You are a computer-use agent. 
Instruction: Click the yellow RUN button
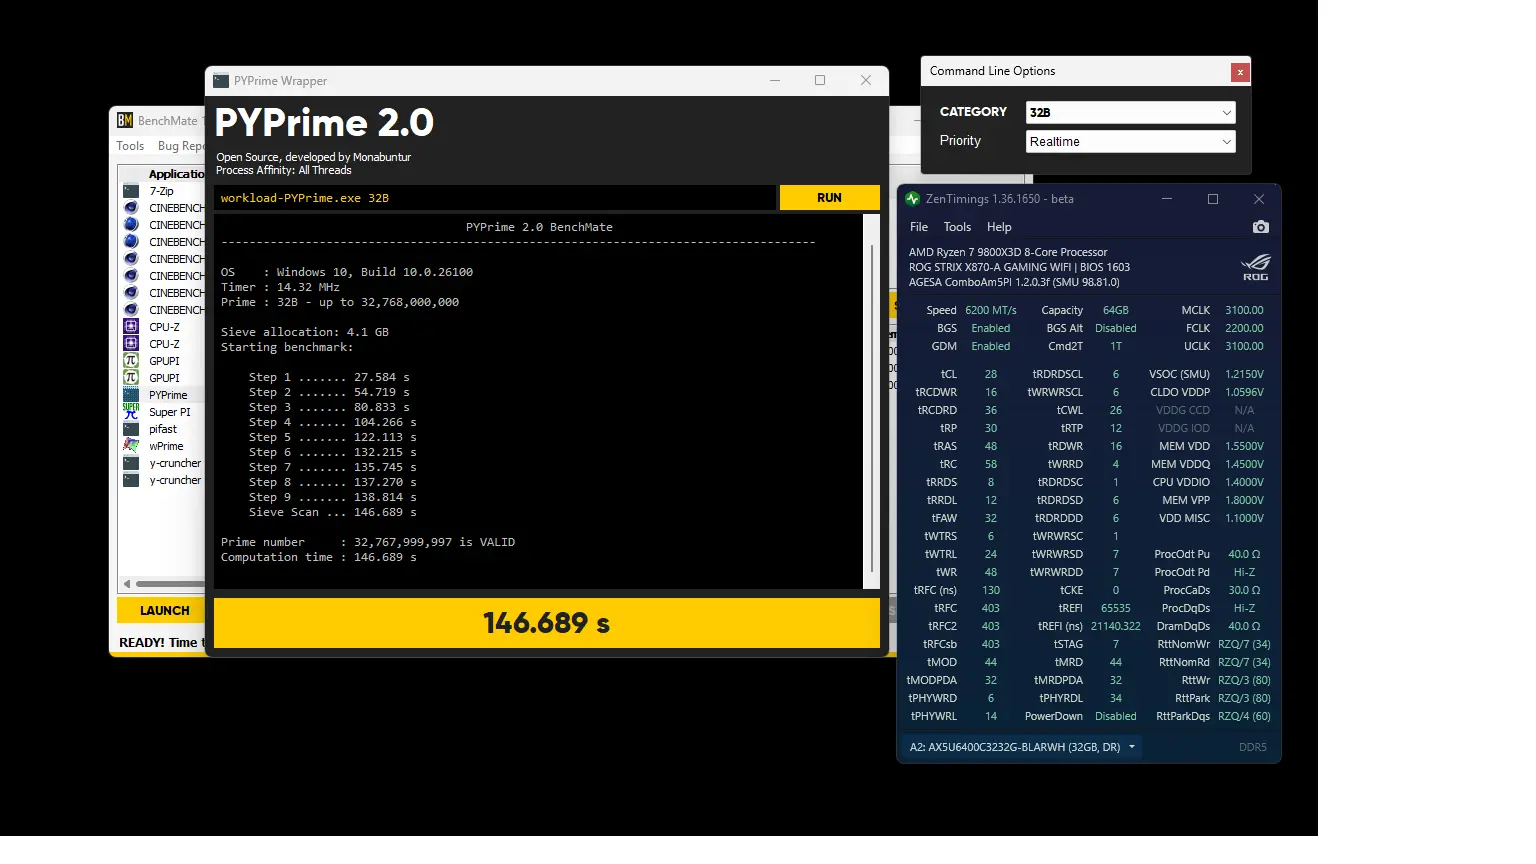(829, 198)
